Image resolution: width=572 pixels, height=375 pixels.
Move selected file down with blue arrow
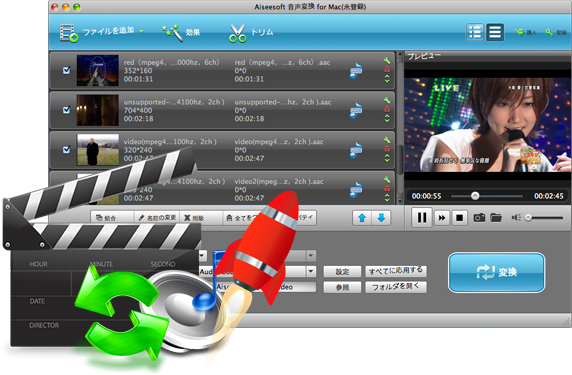pos(381,218)
